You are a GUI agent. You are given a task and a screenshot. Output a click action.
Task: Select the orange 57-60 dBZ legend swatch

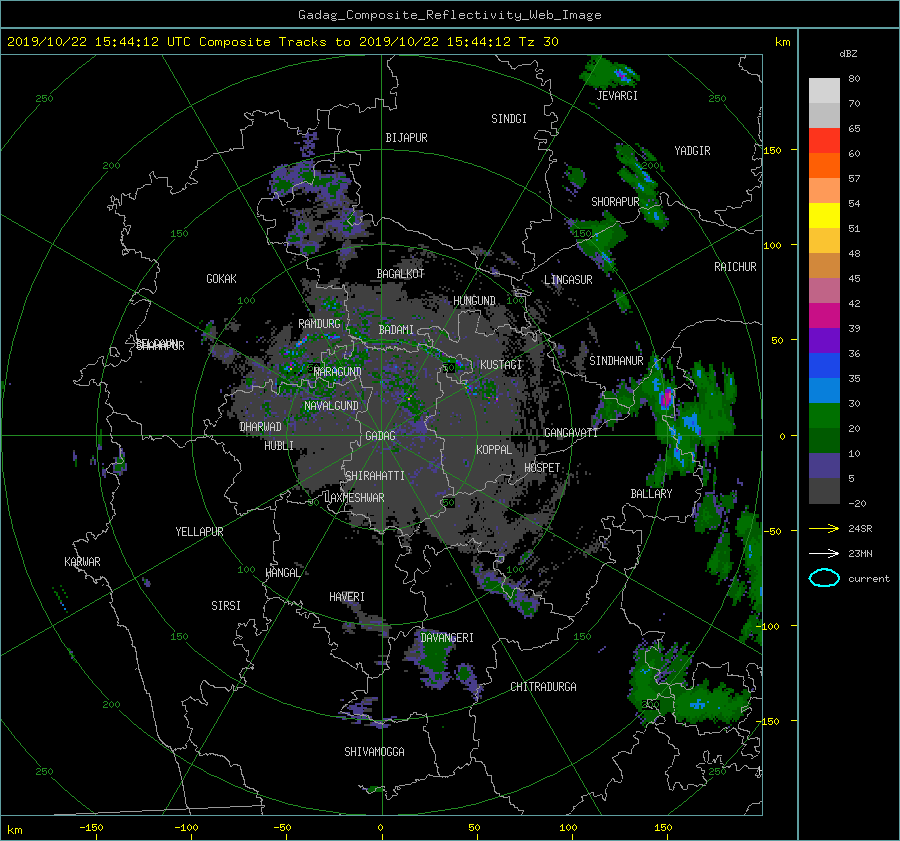[824, 165]
